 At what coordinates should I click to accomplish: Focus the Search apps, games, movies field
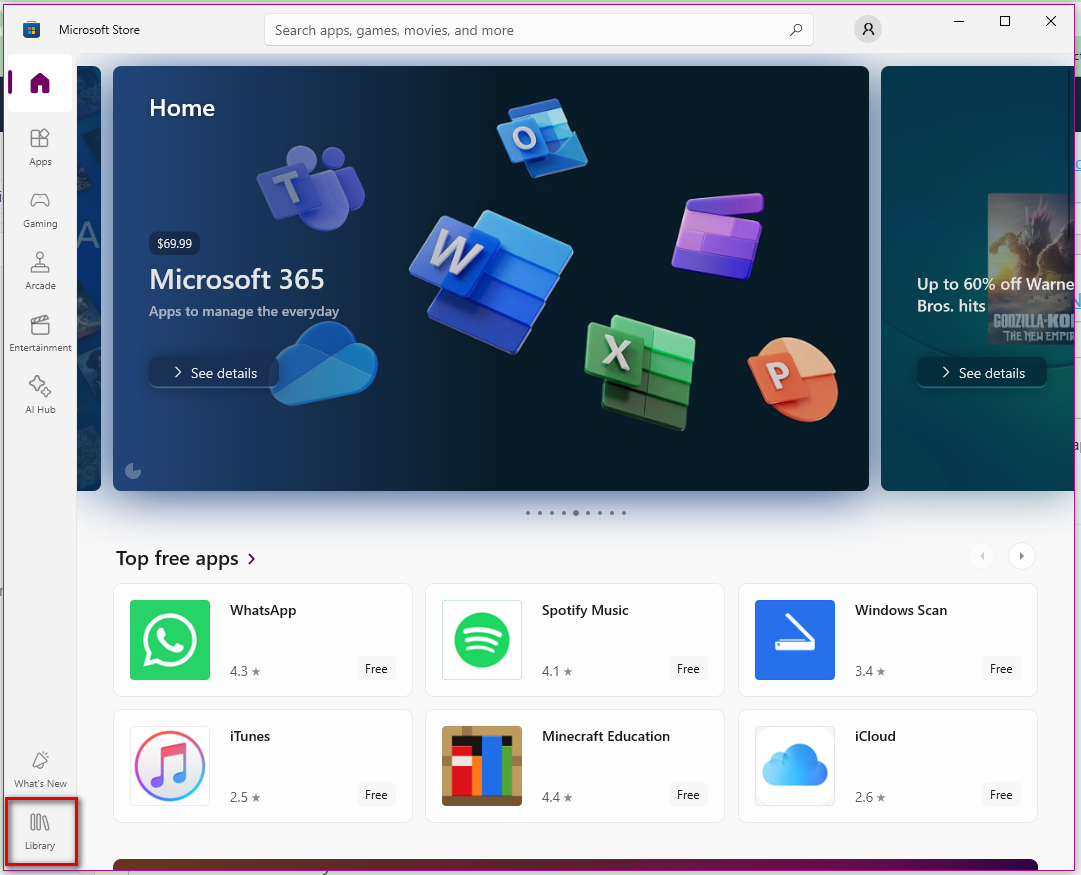pyautogui.click(x=538, y=30)
